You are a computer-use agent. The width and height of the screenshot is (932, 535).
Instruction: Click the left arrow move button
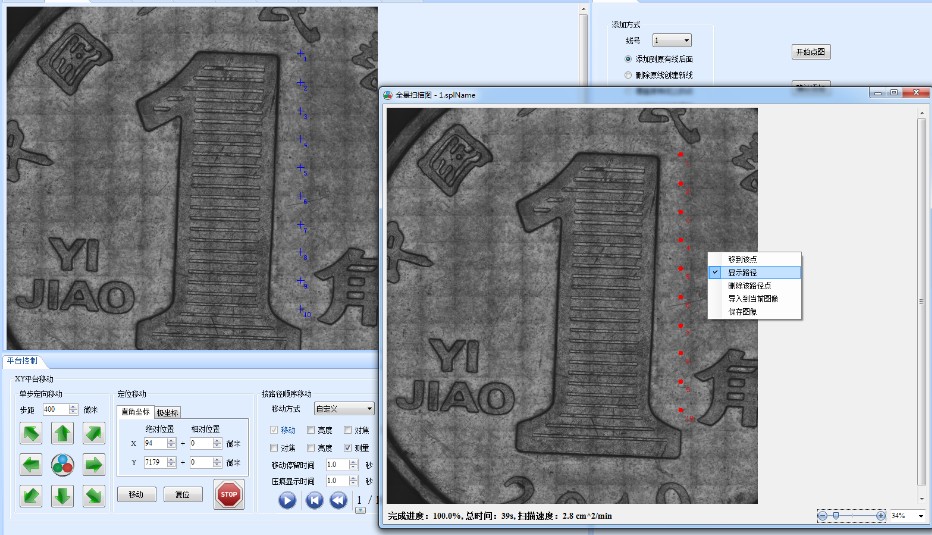click(31, 464)
